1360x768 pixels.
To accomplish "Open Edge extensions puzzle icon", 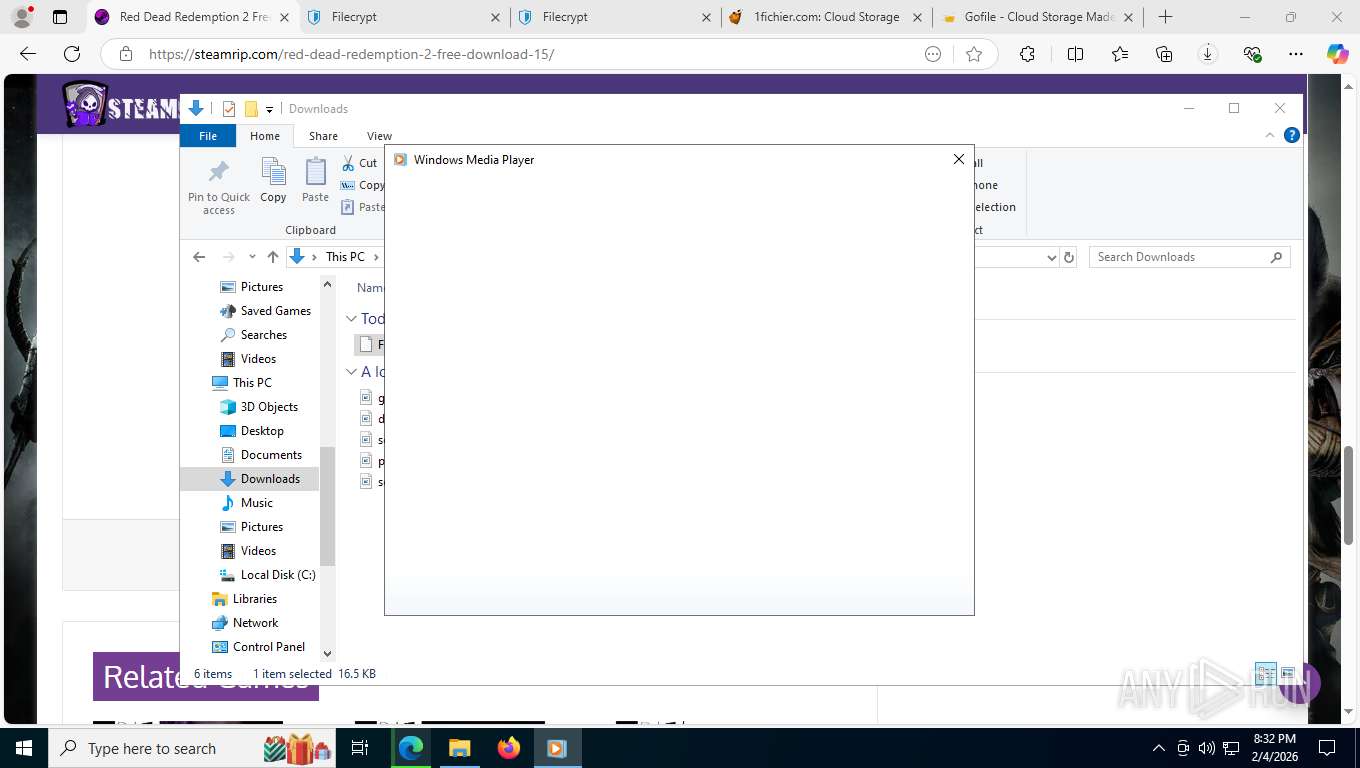I will 1027,54.
